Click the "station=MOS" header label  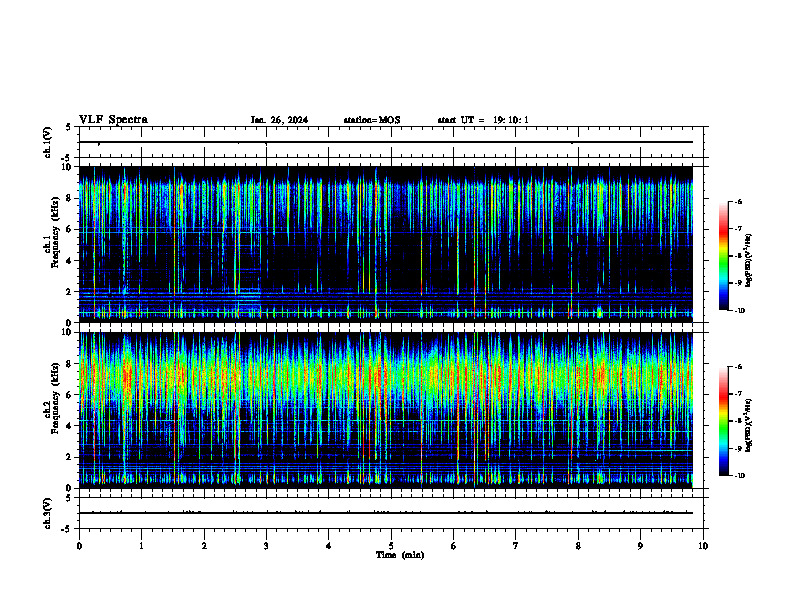pyautogui.click(x=372, y=120)
